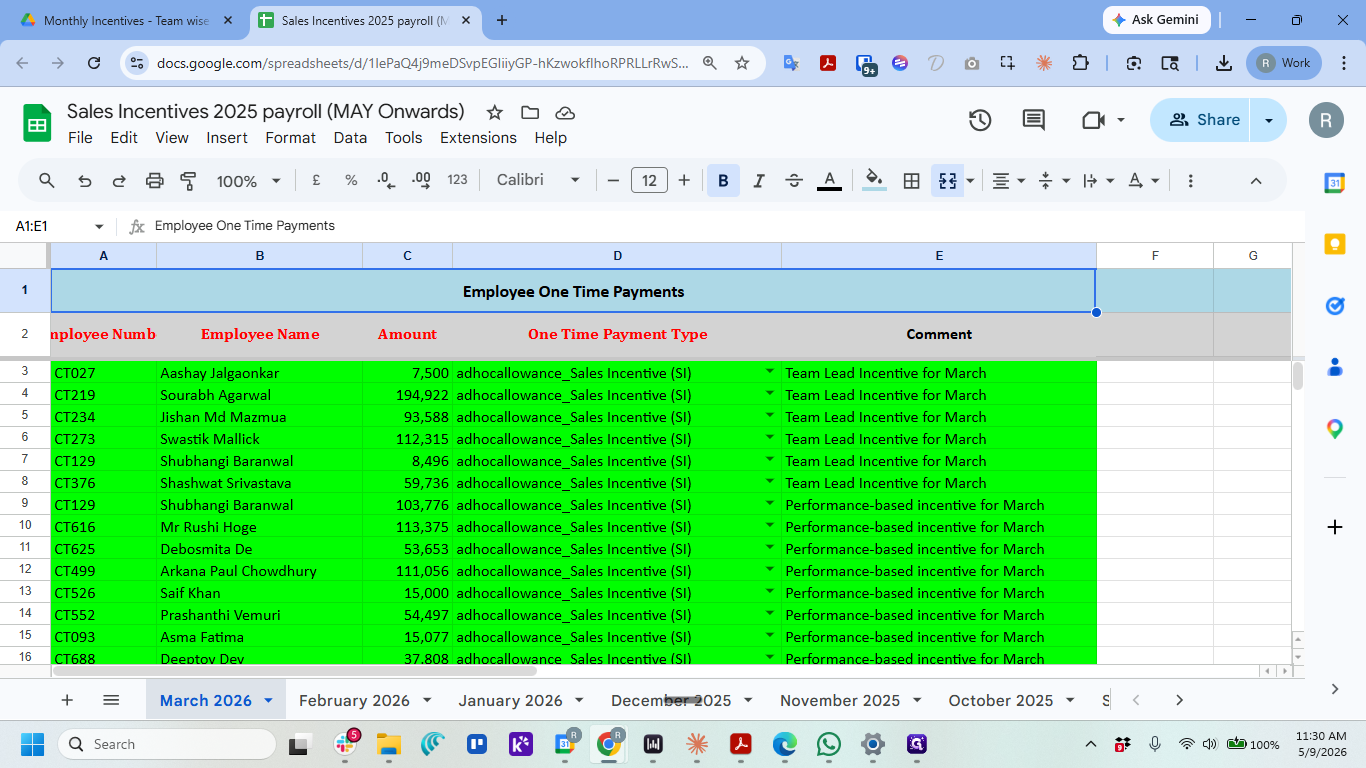Open text wrapping dropdown

coord(1099,181)
